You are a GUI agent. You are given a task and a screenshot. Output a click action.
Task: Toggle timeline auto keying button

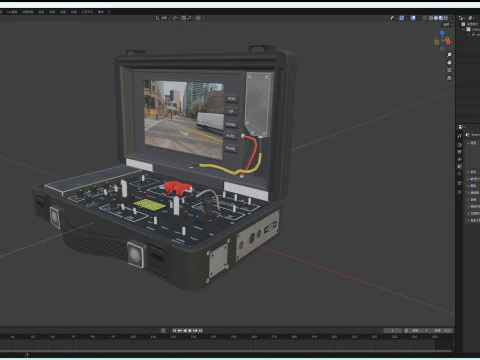pyautogui.click(x=163, y=331)
